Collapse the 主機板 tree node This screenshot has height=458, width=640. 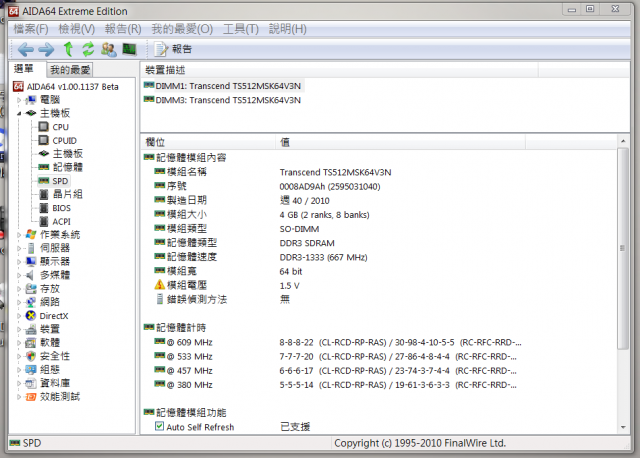19,113
